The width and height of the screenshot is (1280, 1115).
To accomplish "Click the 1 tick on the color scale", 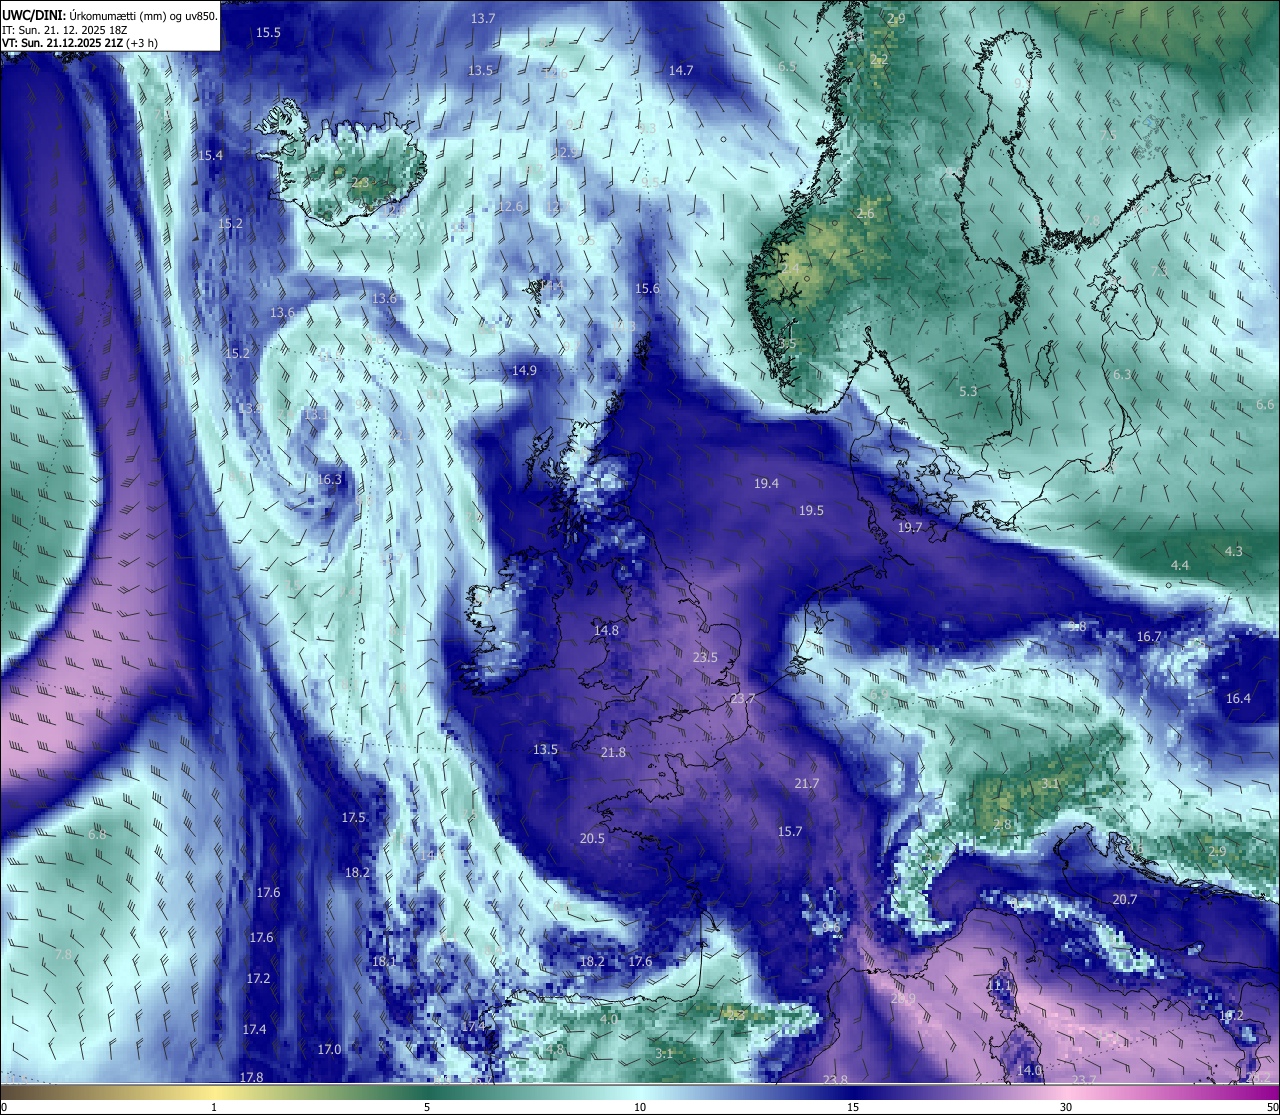I will pos(214,1107).
